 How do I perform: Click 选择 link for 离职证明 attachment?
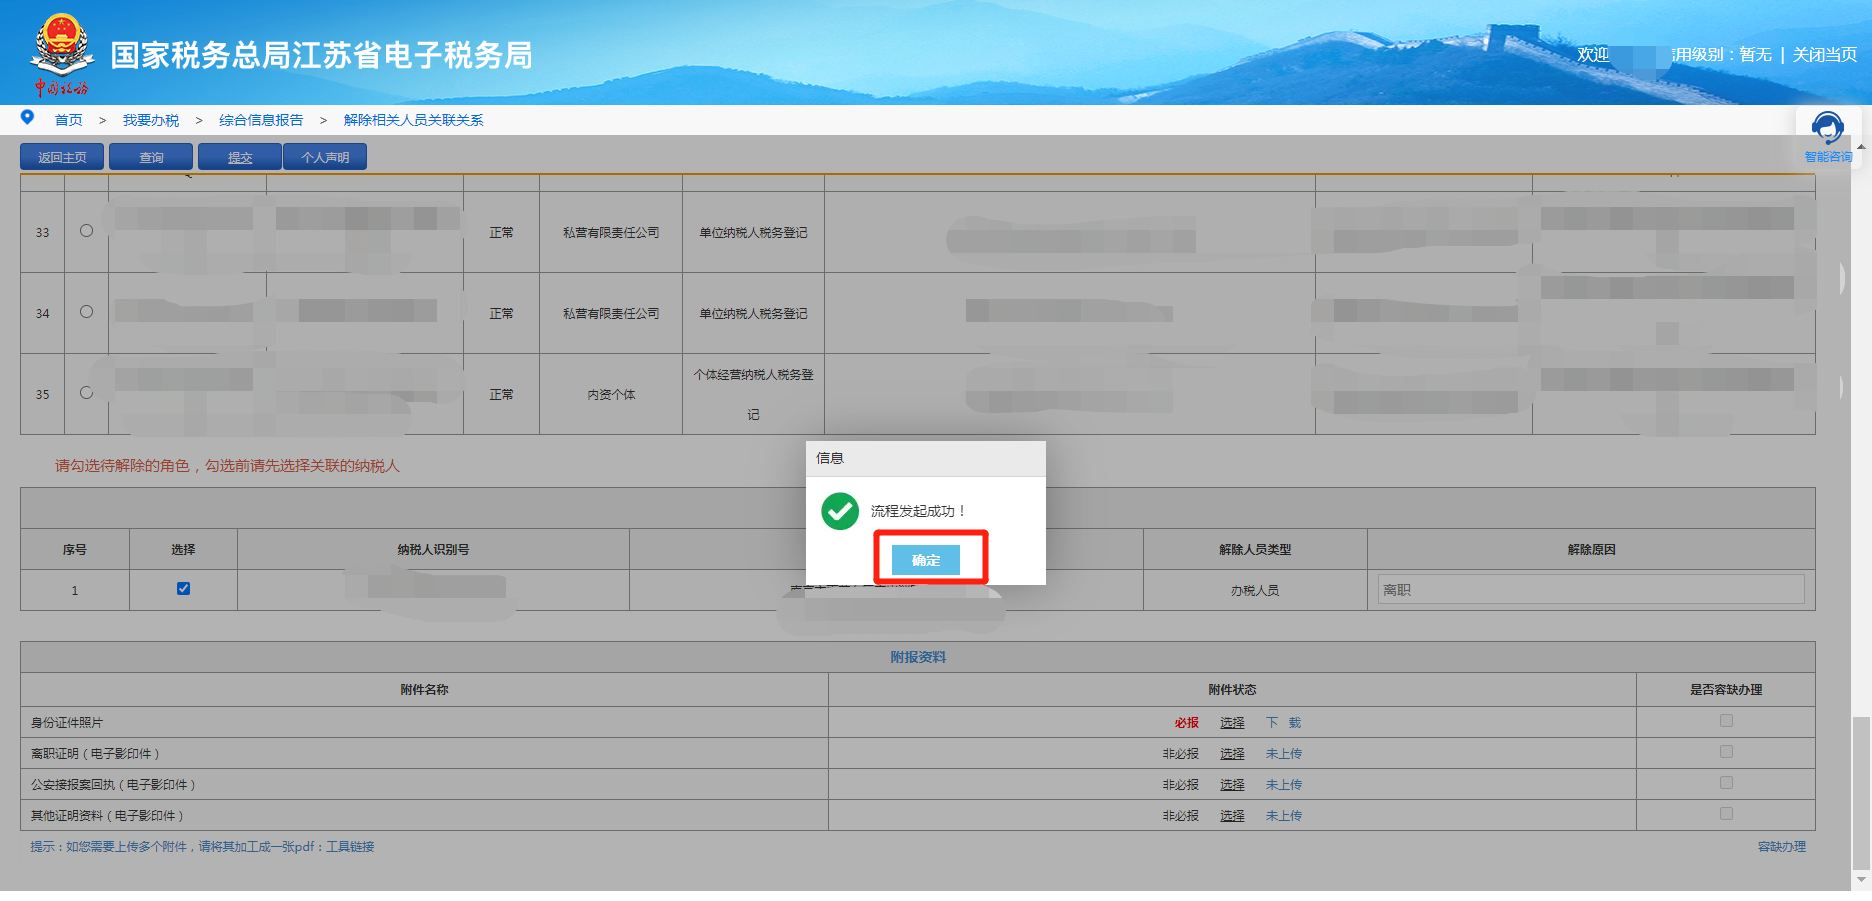(x=1231, y=753)
